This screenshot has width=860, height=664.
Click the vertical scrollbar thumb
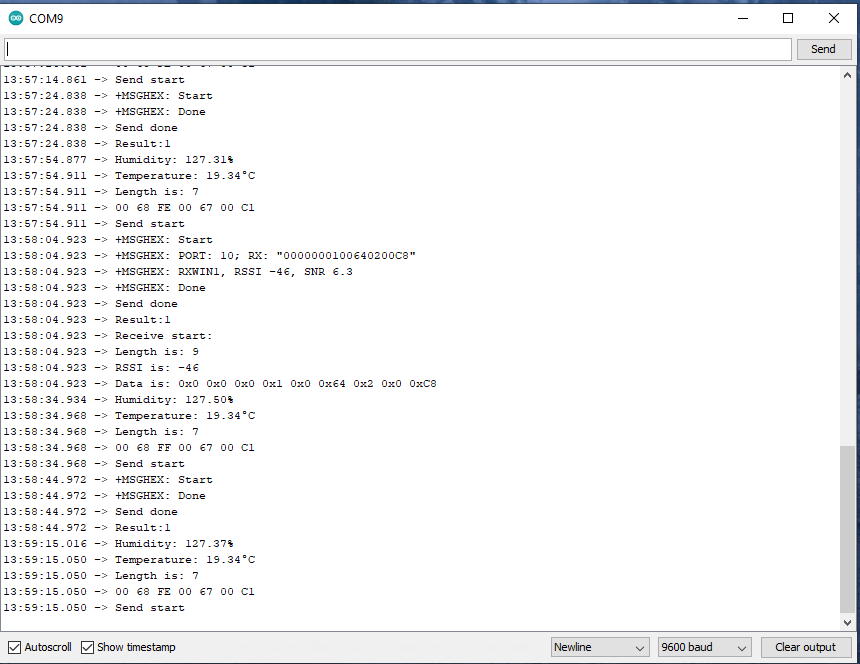tap(848, 528)
